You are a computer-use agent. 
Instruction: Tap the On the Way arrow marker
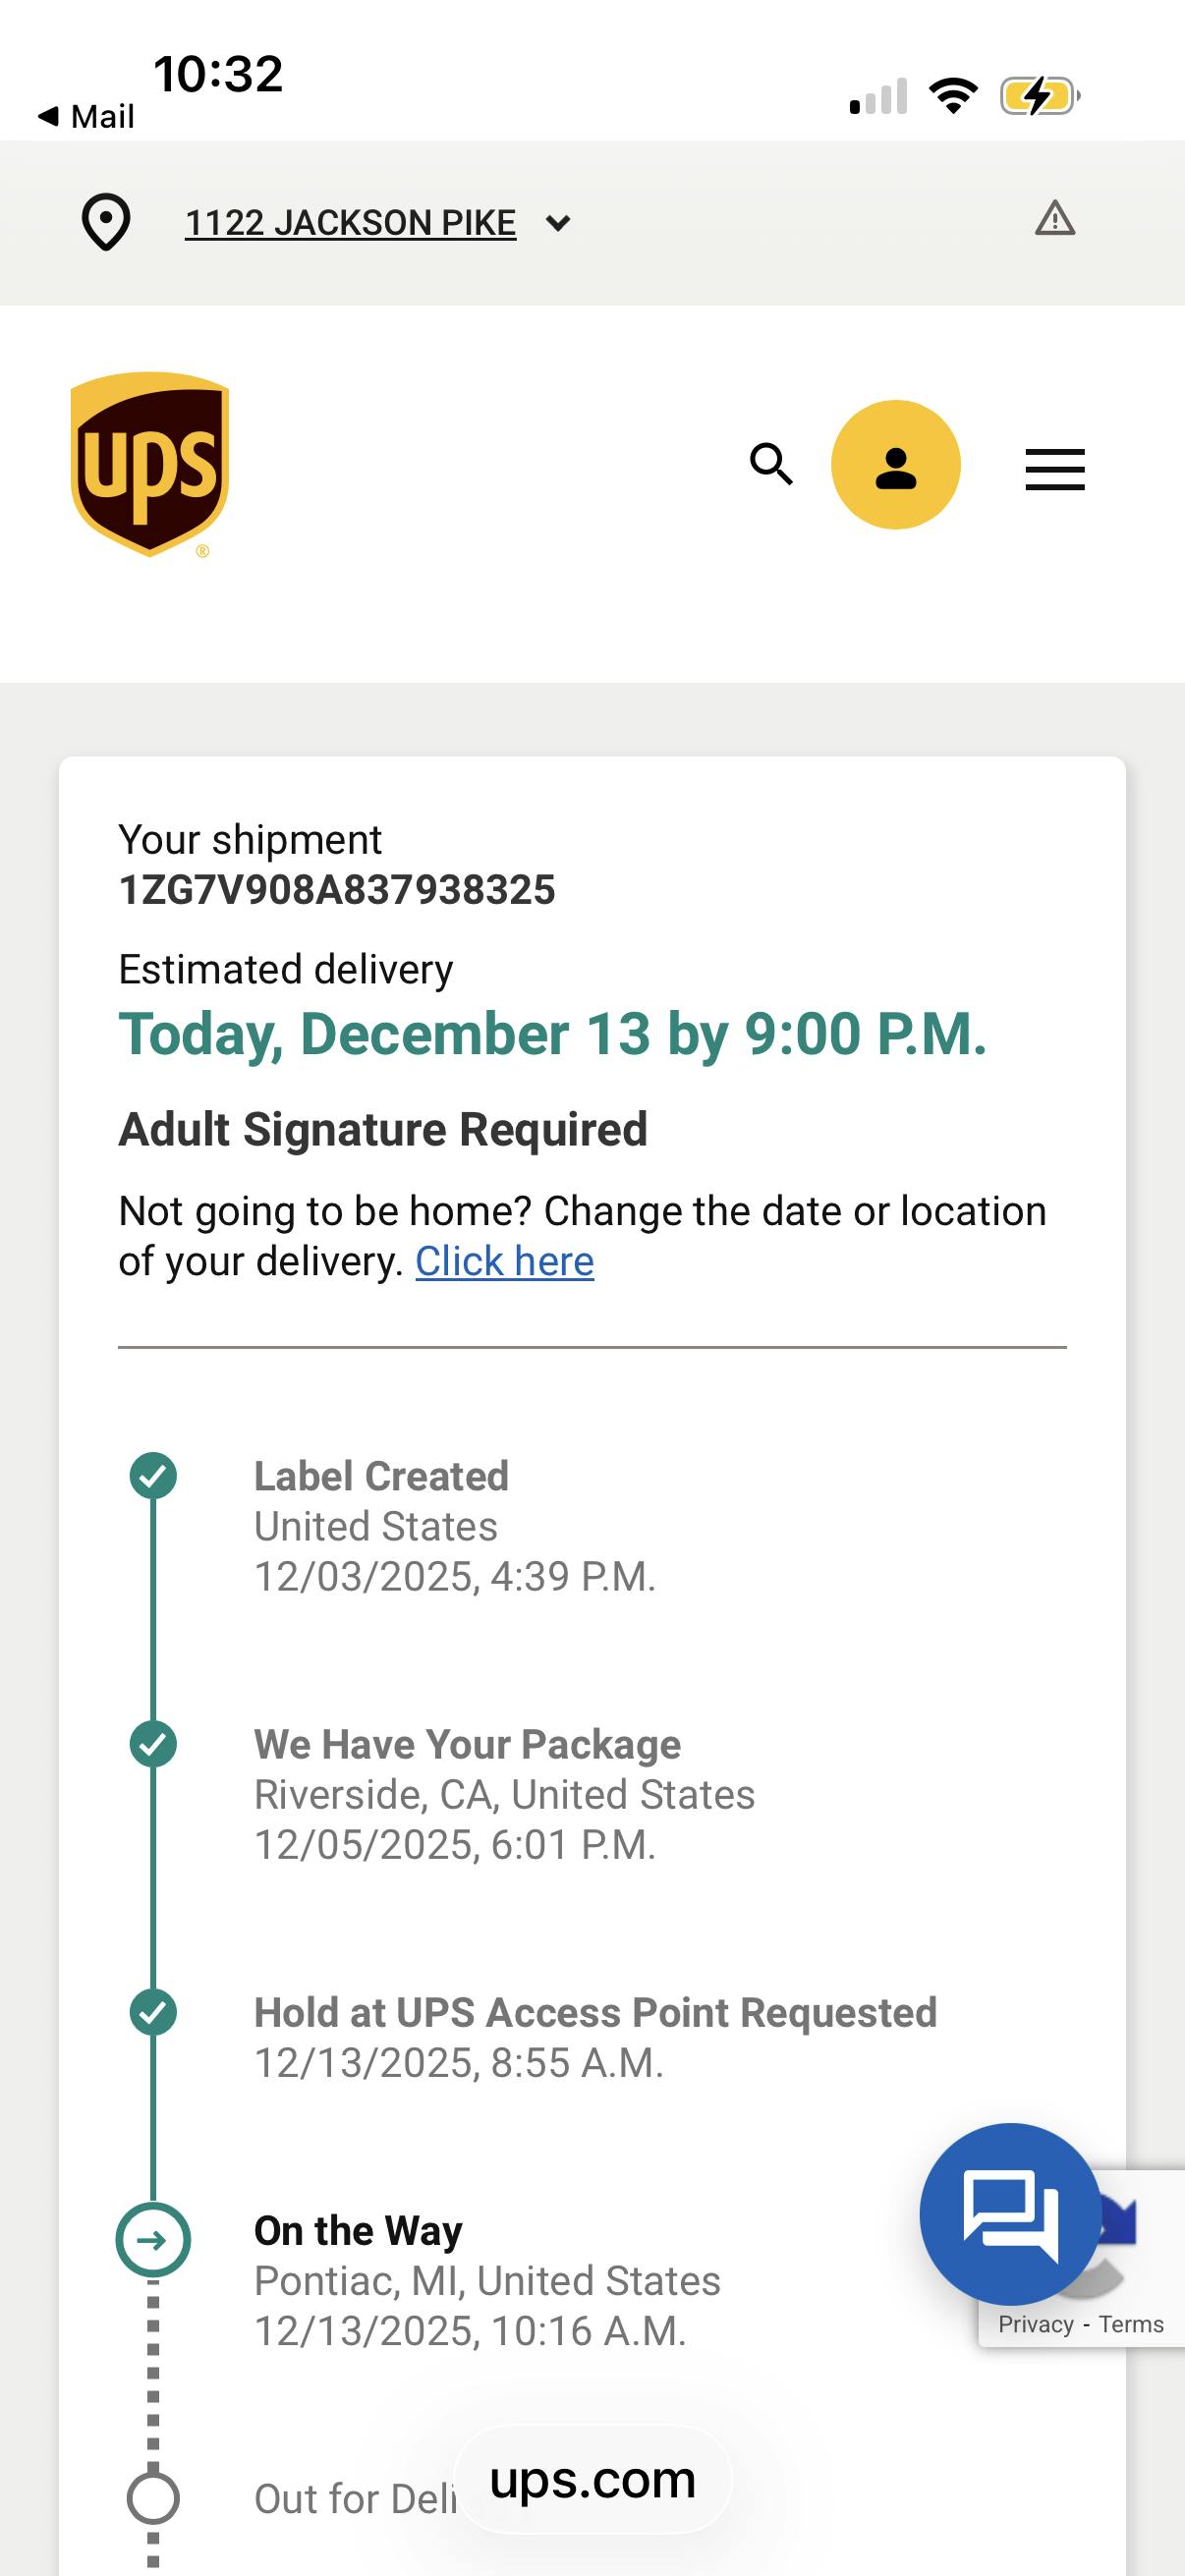click(153, 2240)
